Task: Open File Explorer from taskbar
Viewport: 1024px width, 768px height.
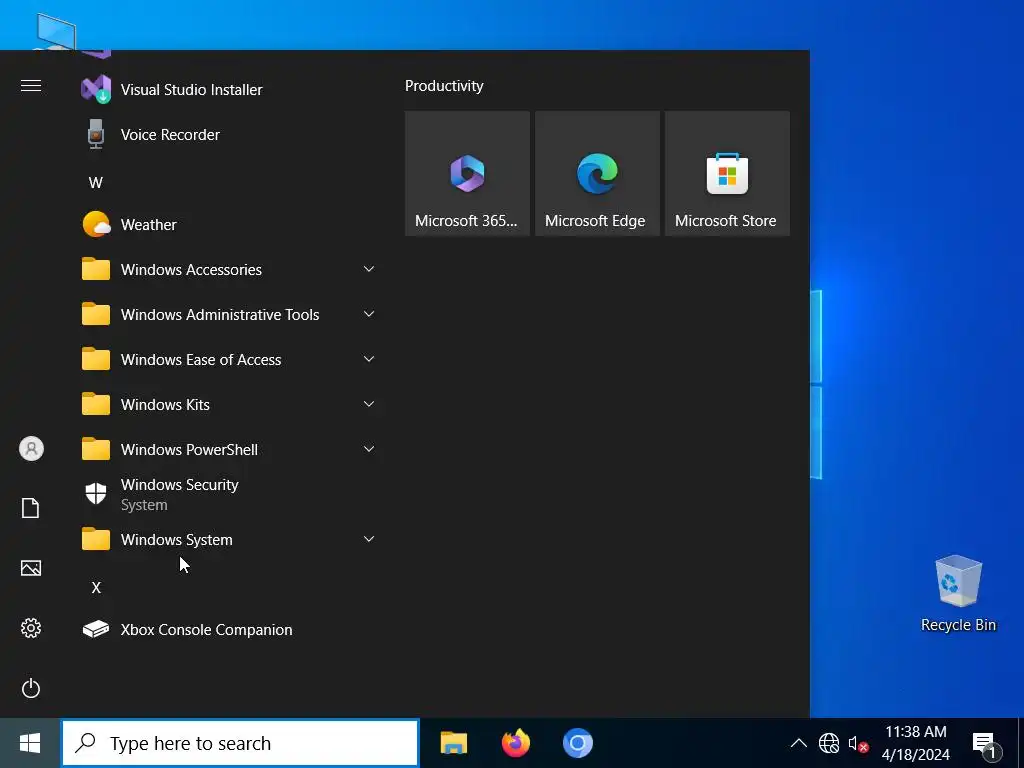Action: click(453, 743)
